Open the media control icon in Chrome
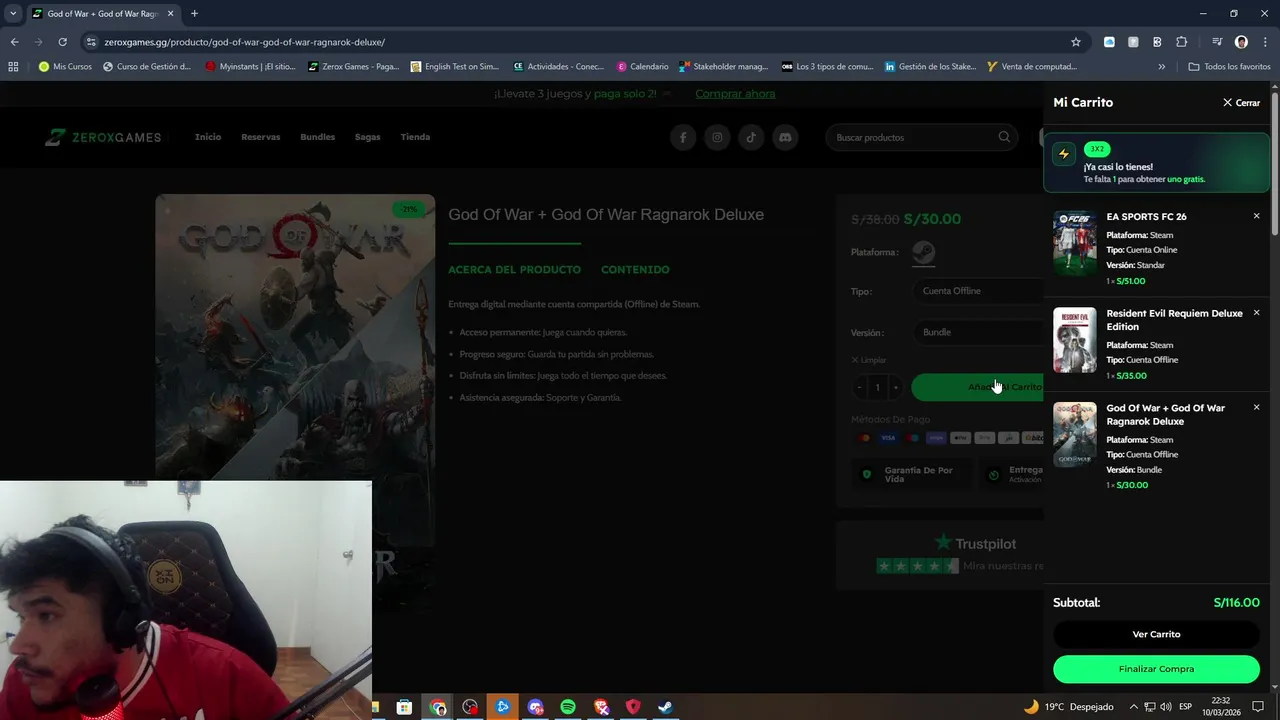 [1217, 42]
